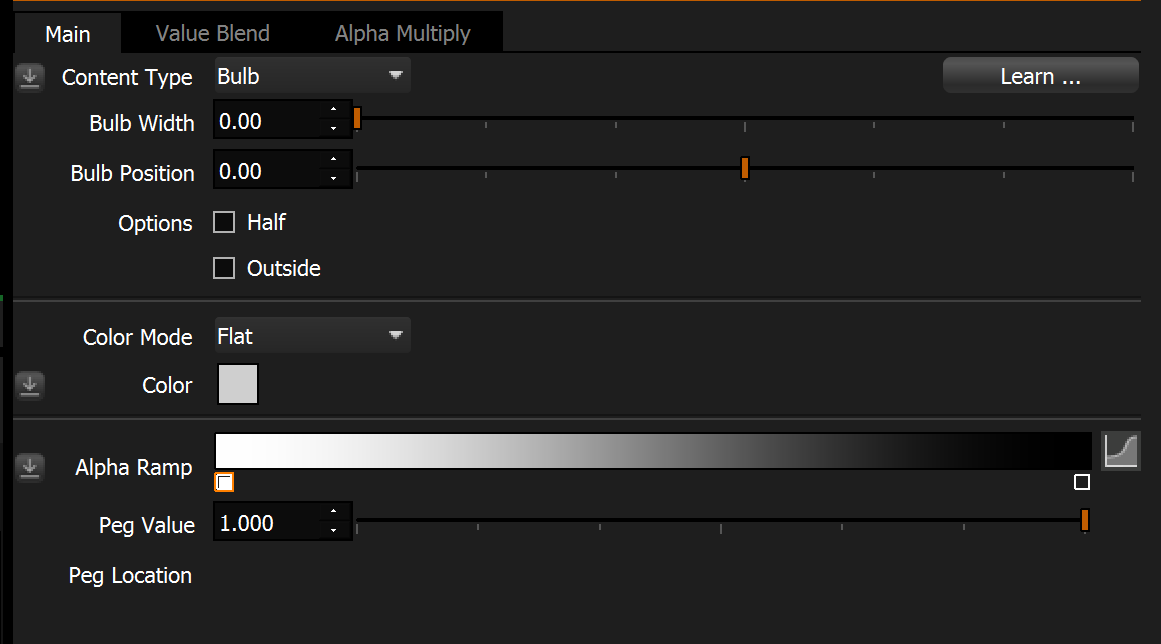Open the flat Color swatch picker
Viewport: 1161px width, 644px height.
click(x=238, y=385)
